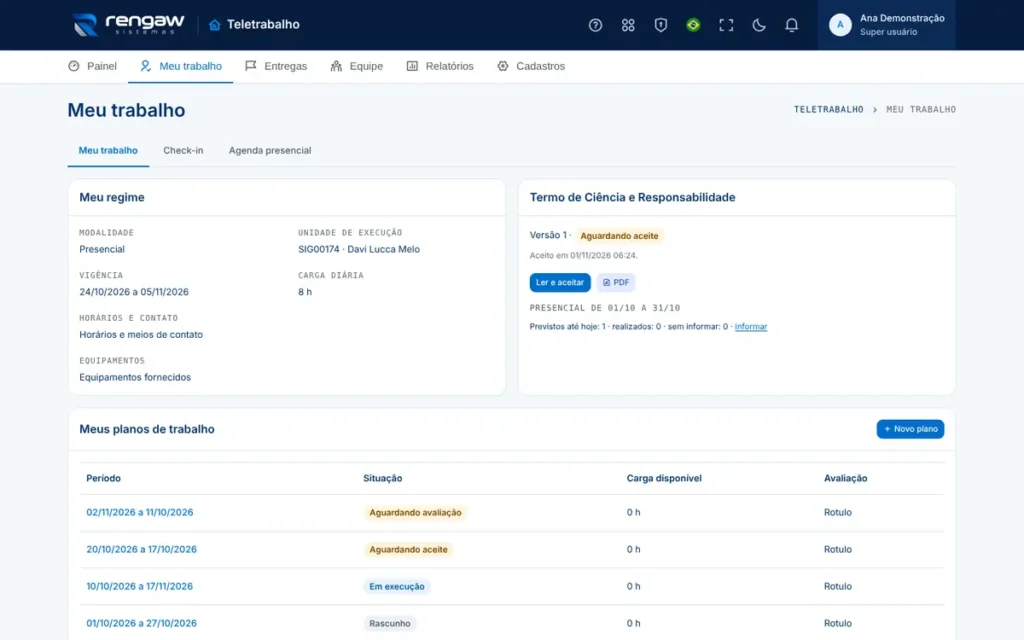Click the Situação column header
Viewport: 1024px width, 640px height.
point(383,478)
